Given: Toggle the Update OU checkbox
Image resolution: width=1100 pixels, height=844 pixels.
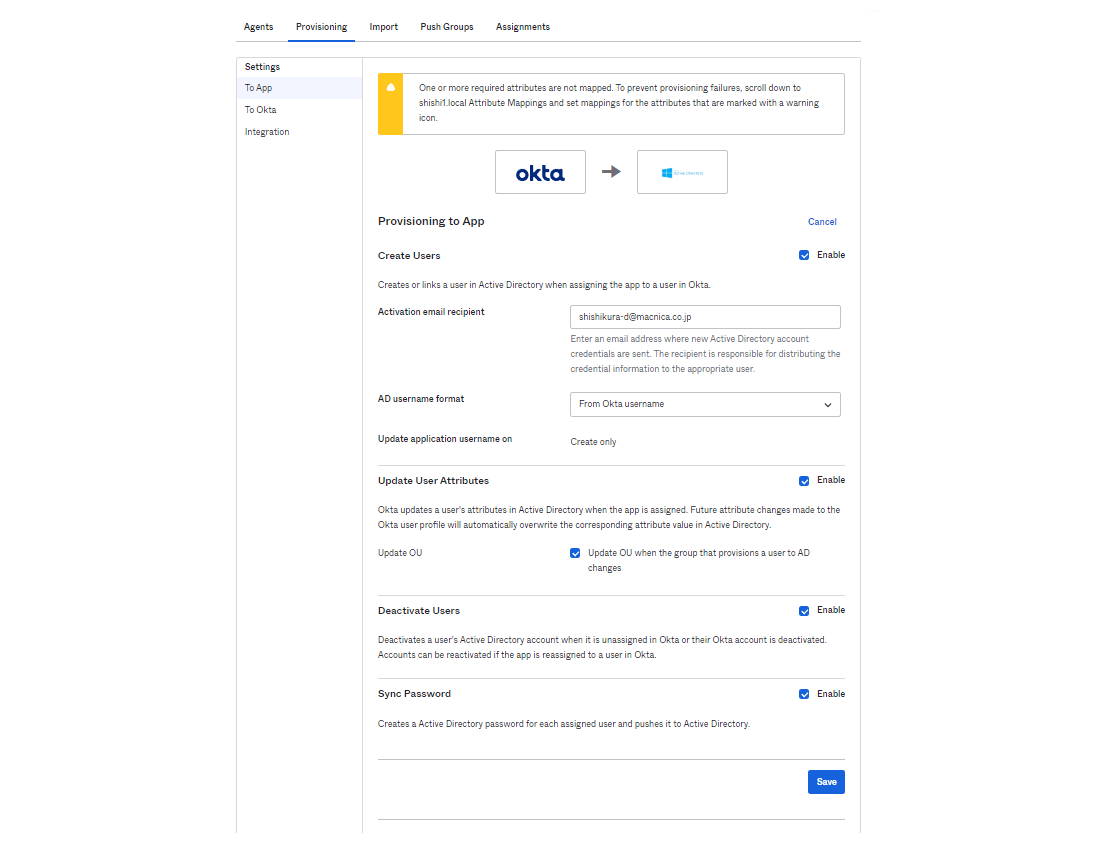Looking at the screenshot, I should pyautogui.click(x=575, y=553).
